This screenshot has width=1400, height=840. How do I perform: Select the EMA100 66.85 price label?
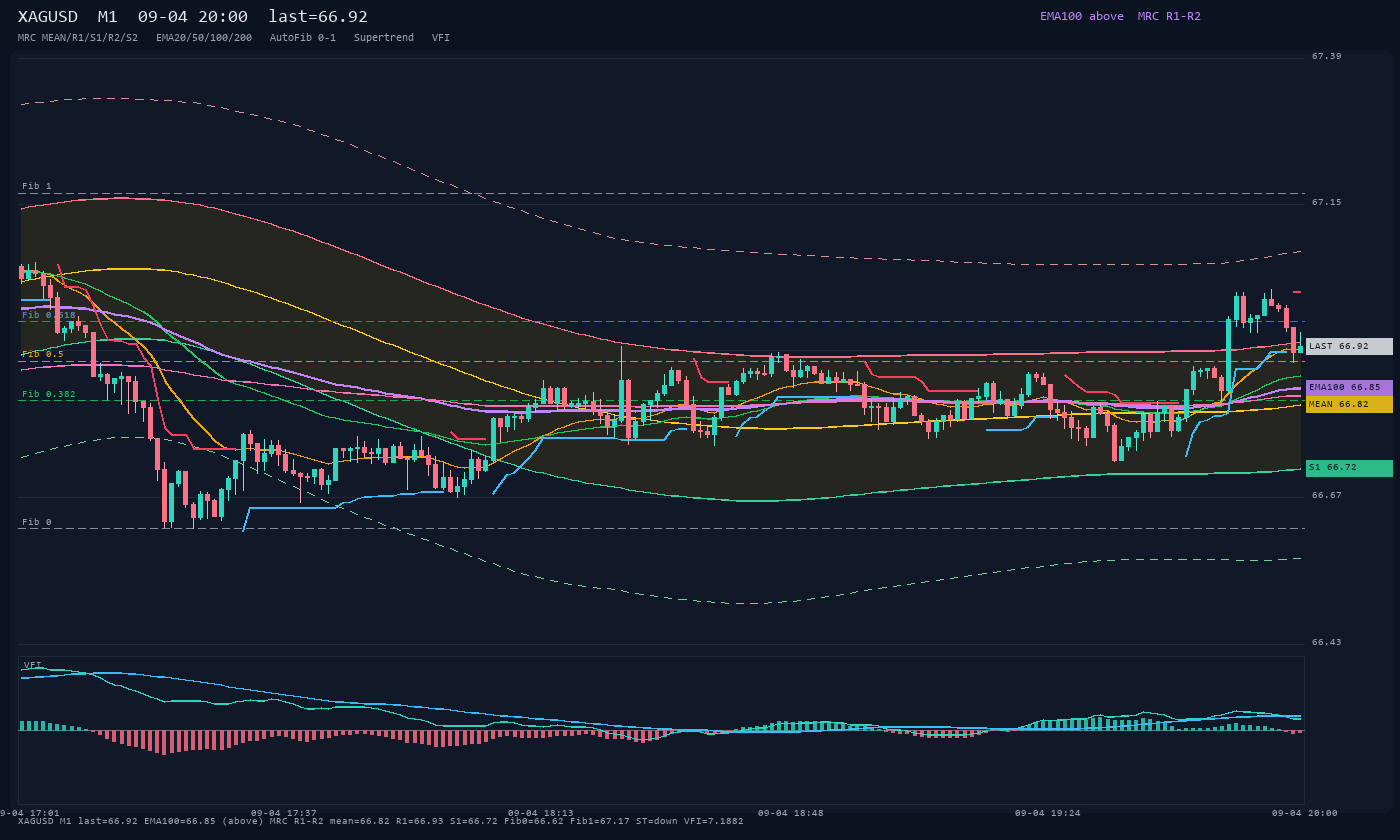pyautogui.click(x=1349, y=387)
